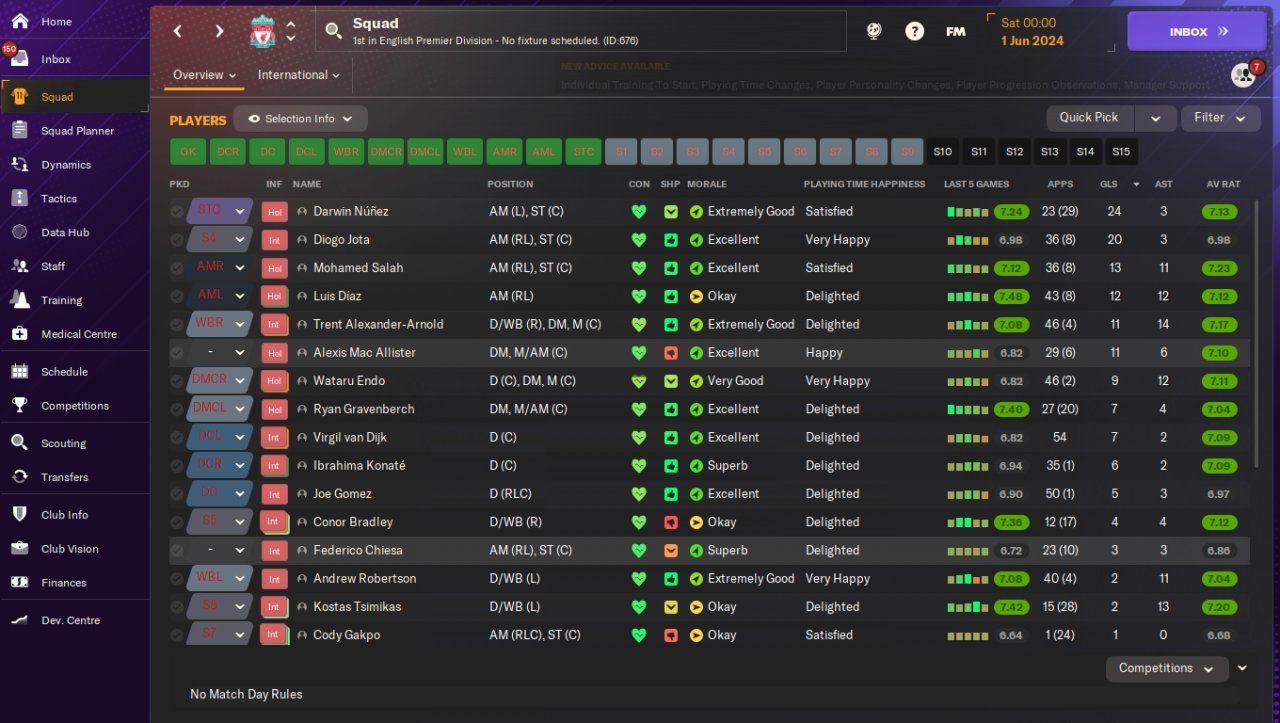Select the S15 substitute chip

pyautogui.click(x=1121, y=152)
